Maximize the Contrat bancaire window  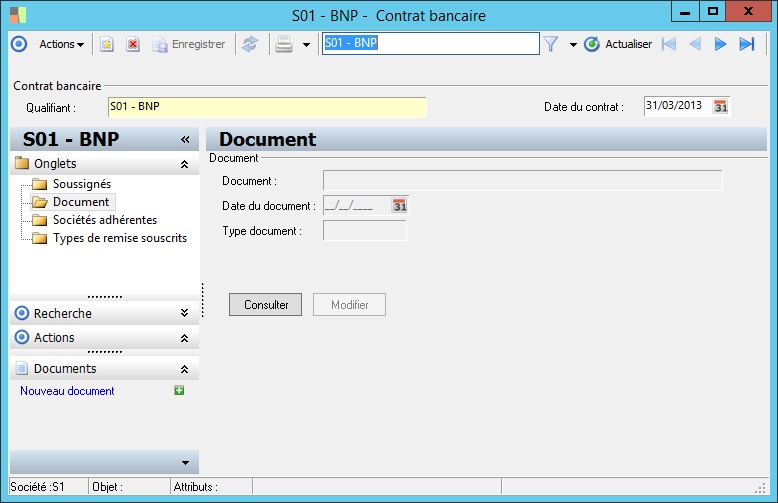(x=713, y=11)
